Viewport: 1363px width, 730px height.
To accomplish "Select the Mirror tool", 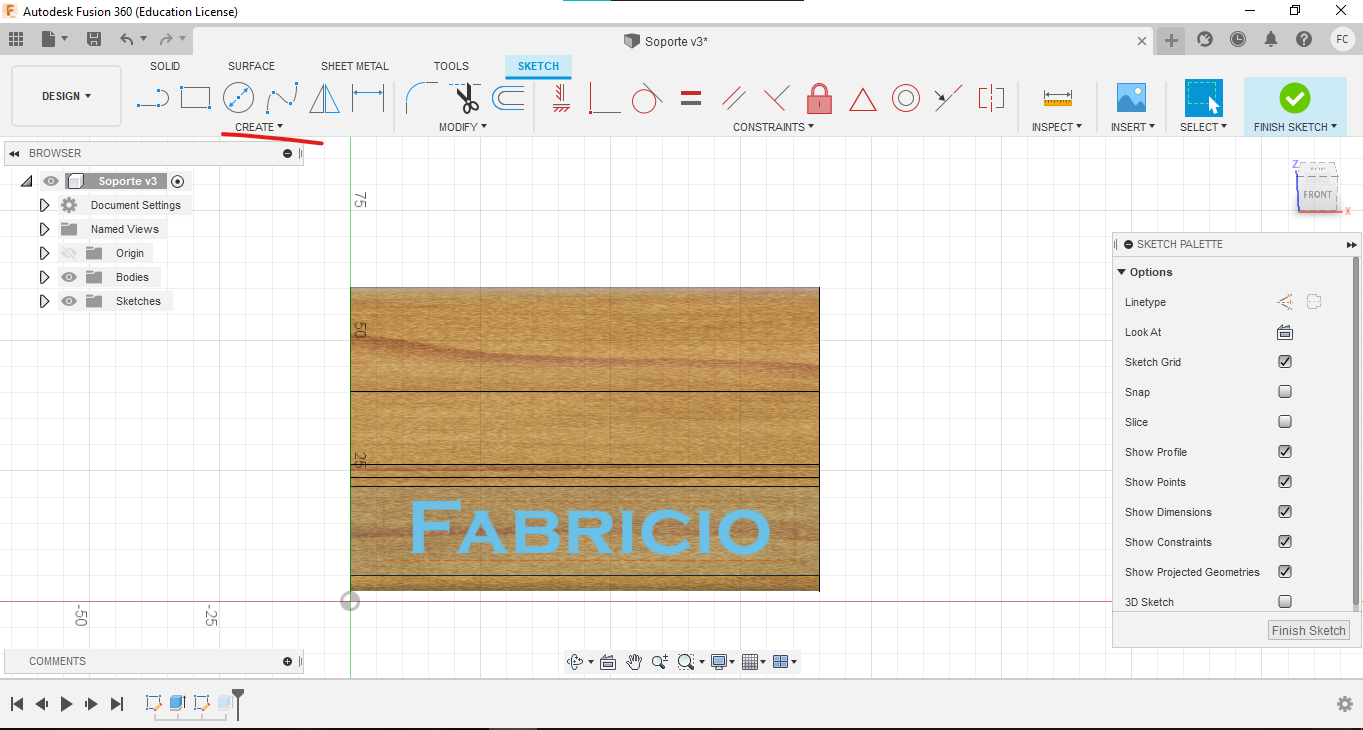I will (324, 97).
